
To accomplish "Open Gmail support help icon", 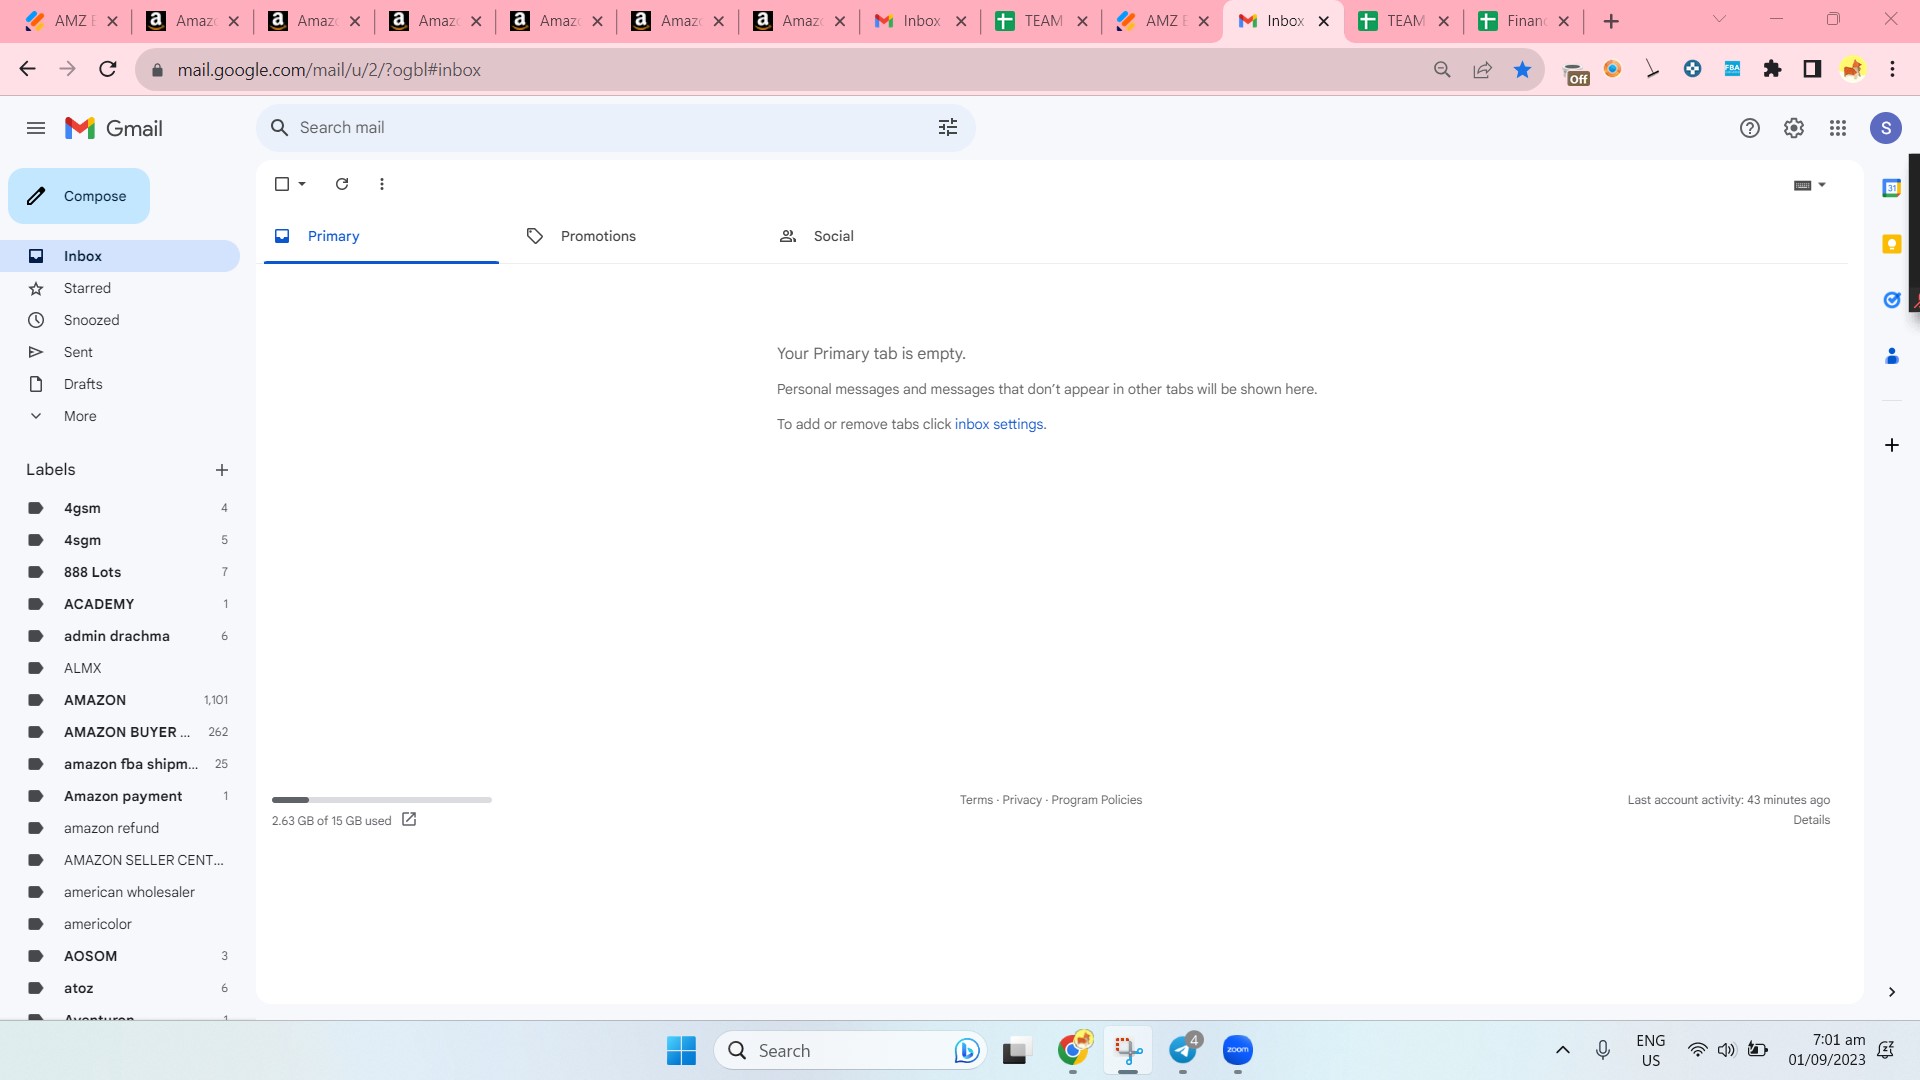I will (1749, 128).
